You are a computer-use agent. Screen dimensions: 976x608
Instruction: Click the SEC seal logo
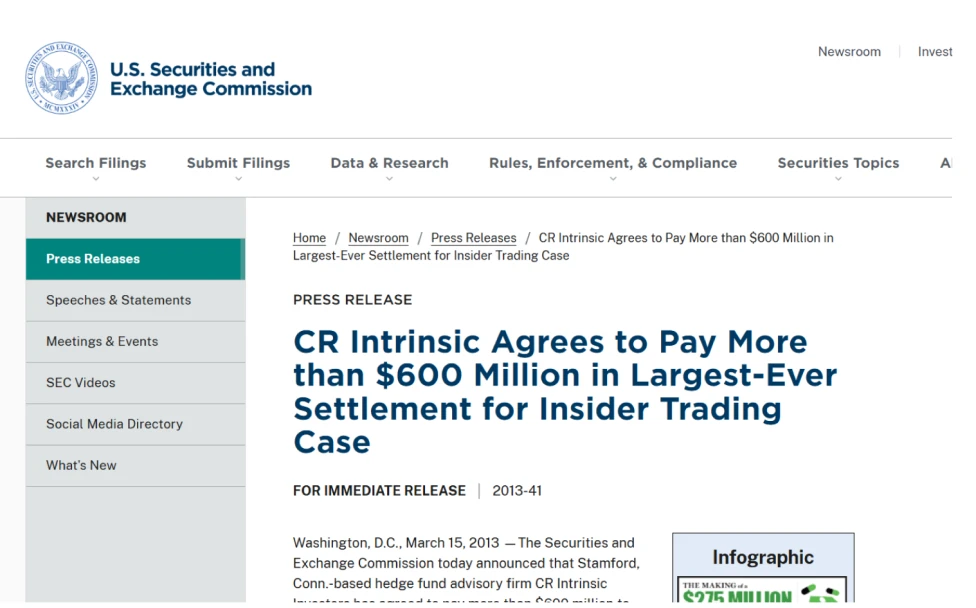click(x=62, y=78)
